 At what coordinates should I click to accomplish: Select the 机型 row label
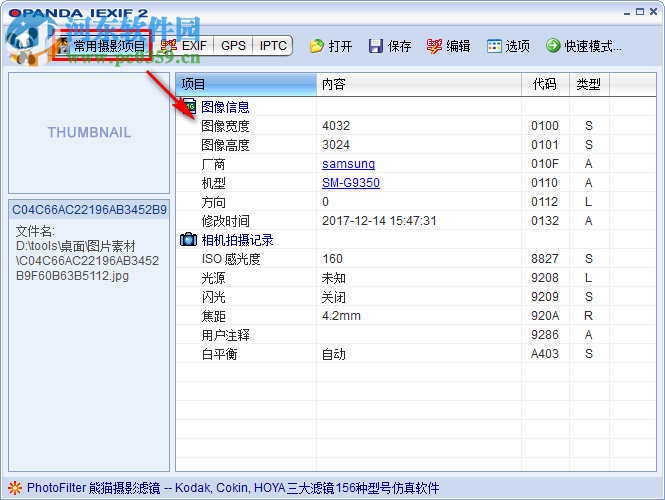coord(213,183)
